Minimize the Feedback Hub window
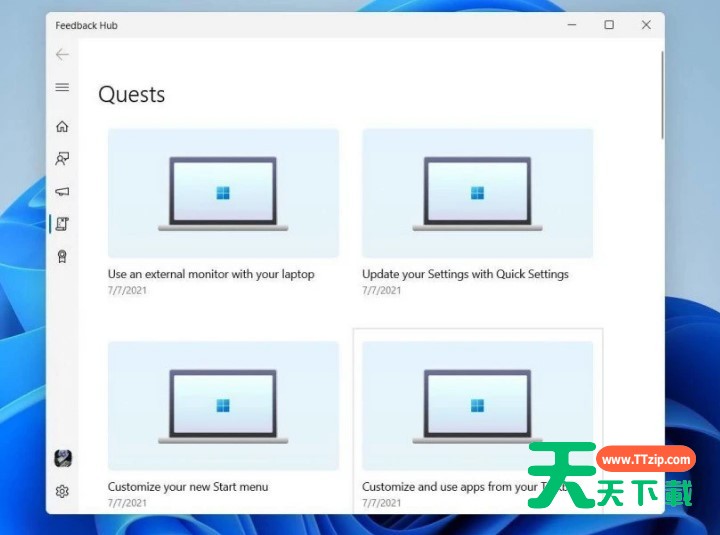 [572, 25]
